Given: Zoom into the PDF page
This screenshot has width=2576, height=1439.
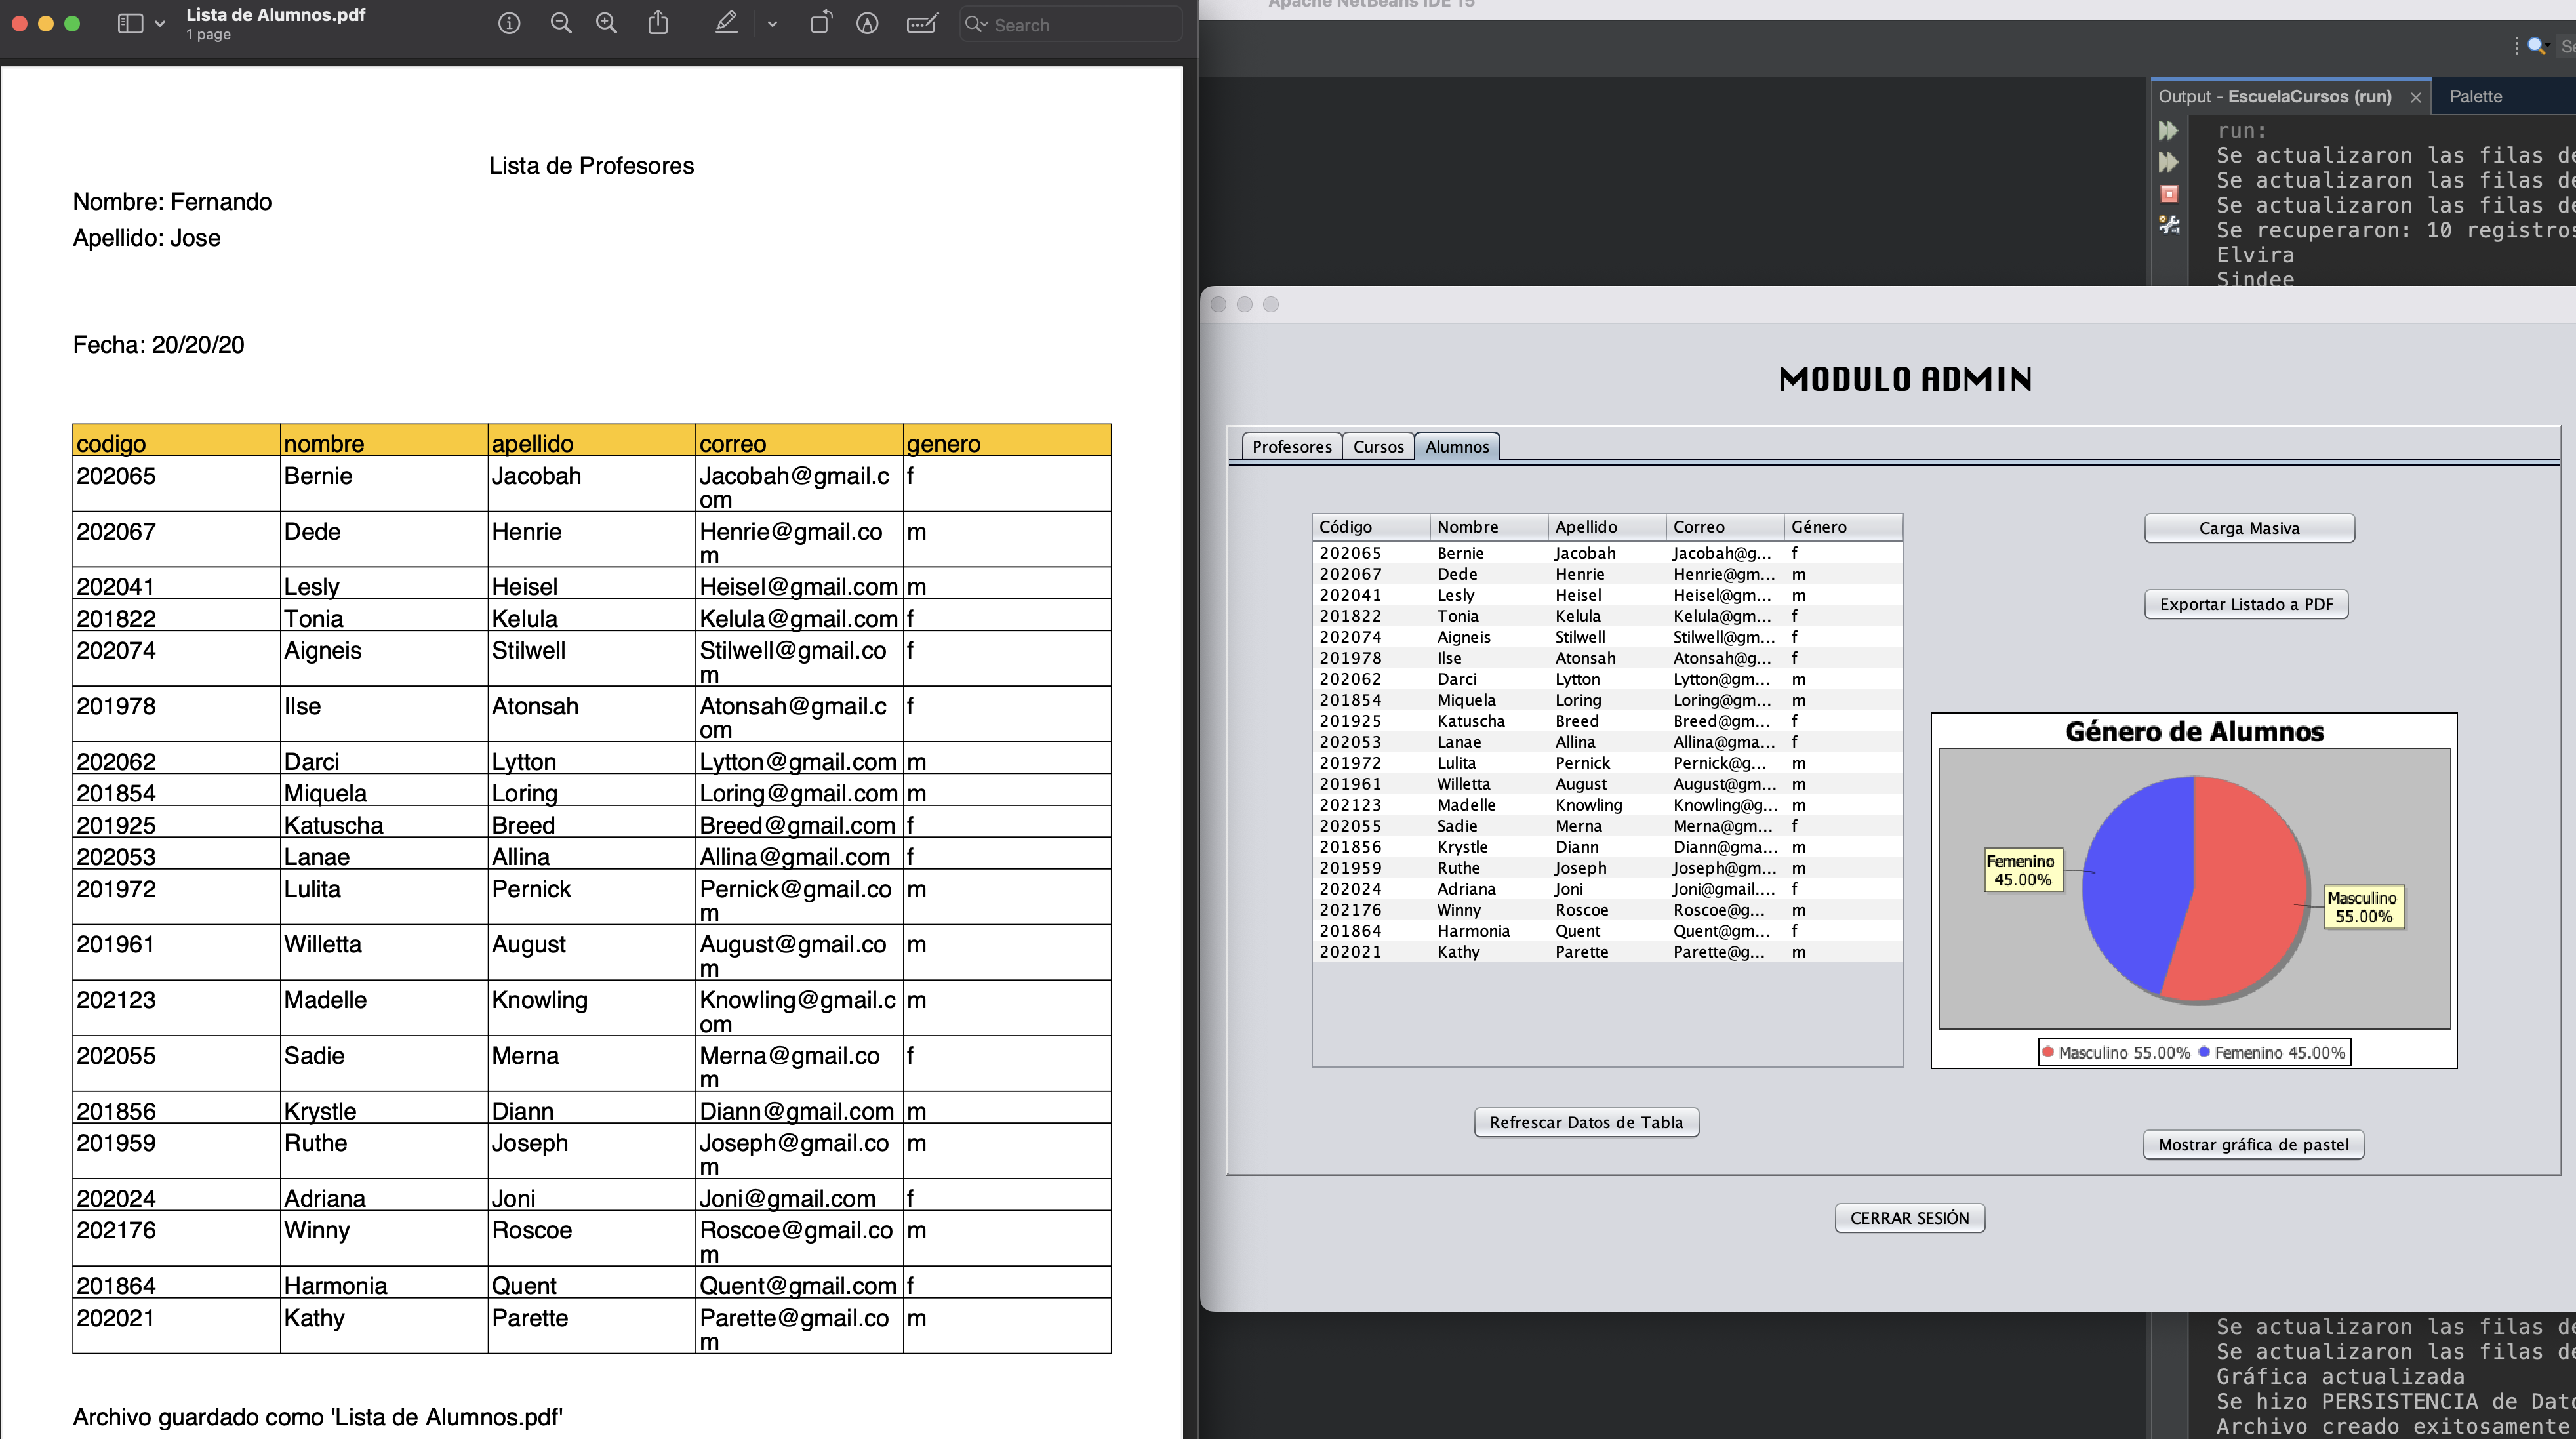Looking at the screenshot, I should tap(605, 24).
